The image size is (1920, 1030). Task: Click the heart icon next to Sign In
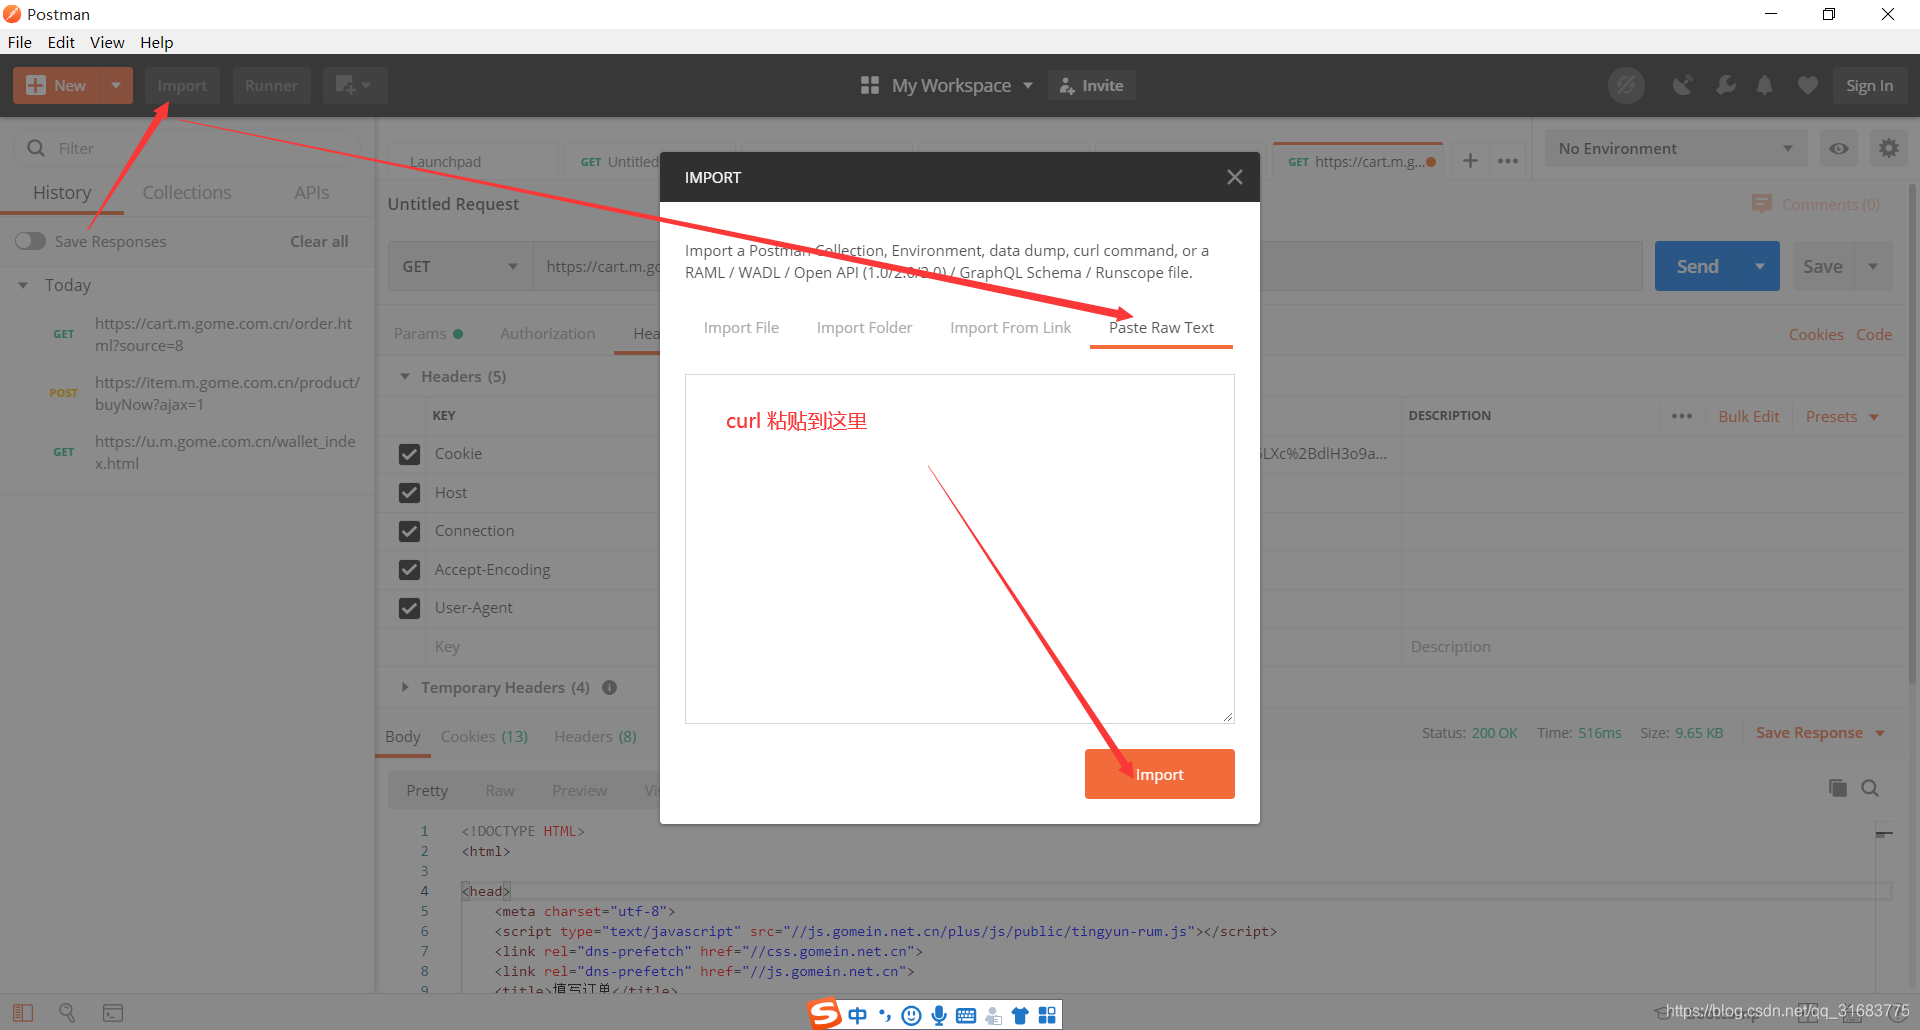click(x=1806, y=85)
